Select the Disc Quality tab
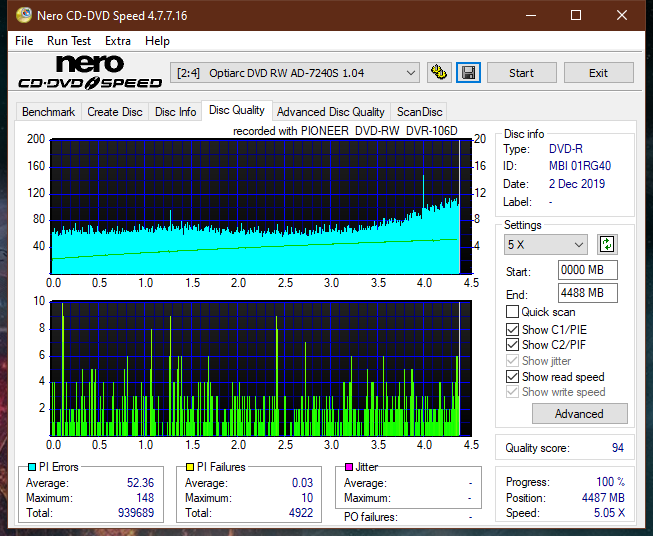 237,110
